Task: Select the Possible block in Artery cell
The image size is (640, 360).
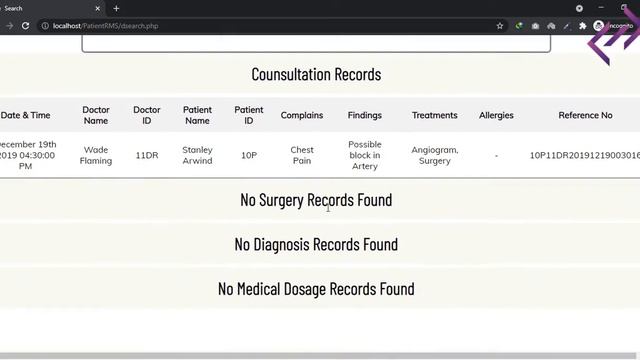Action: 365,155
